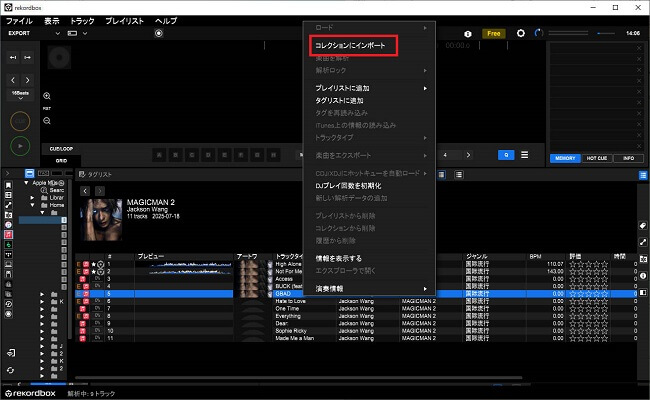Toggle the blue sub-panel icon at far right

(x=643, y=175)
